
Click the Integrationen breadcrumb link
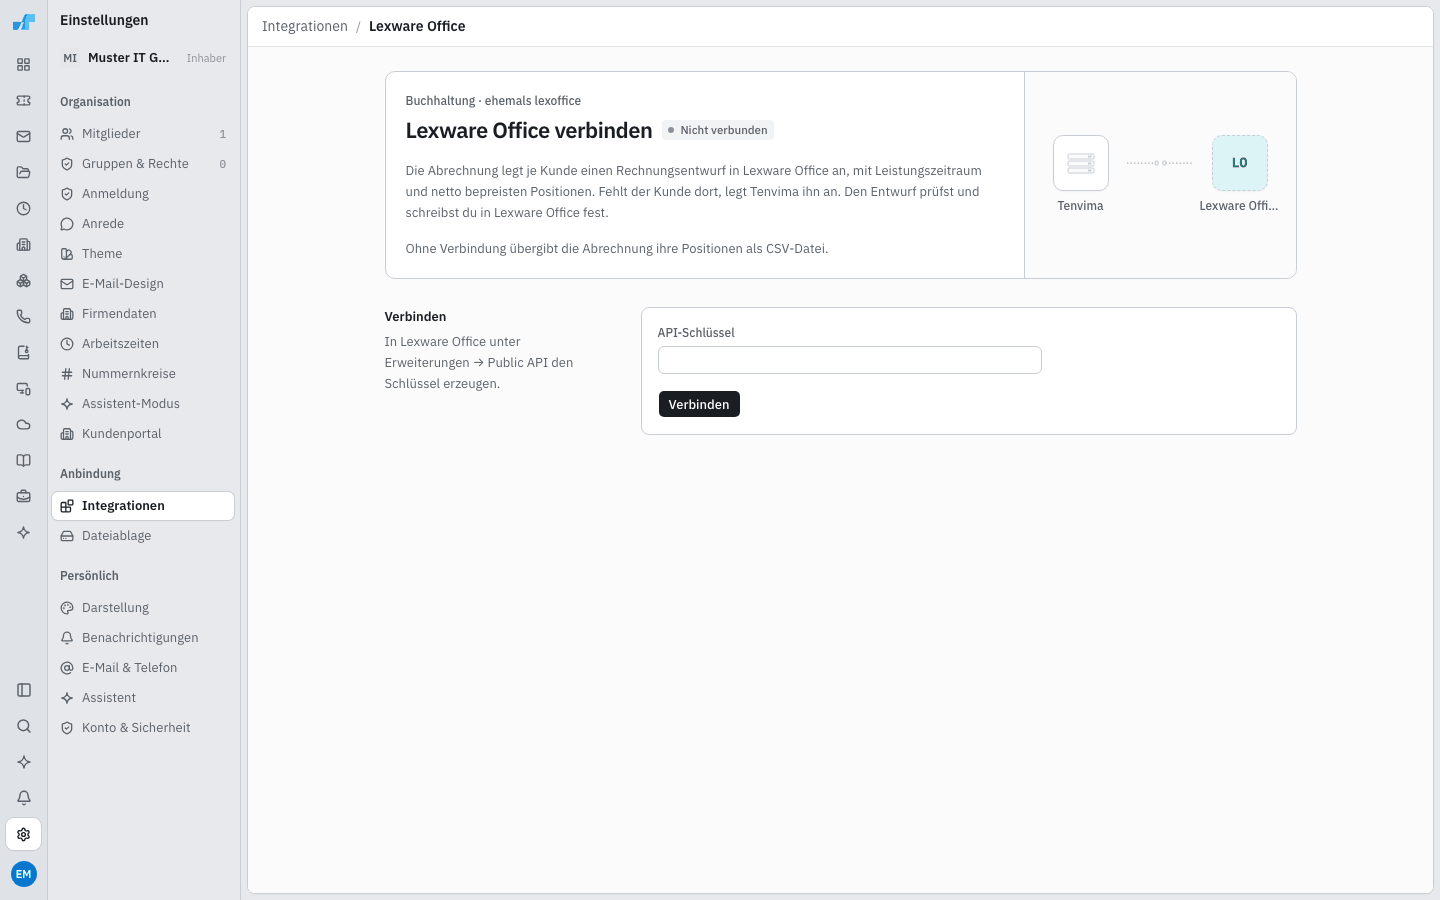305,26
